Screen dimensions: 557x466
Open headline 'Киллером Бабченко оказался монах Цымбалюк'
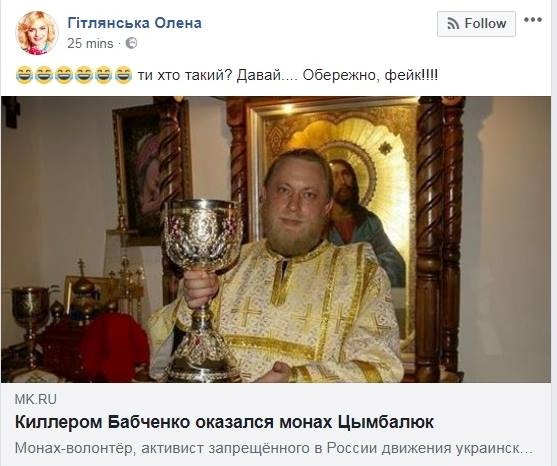[x=224, y=422]
